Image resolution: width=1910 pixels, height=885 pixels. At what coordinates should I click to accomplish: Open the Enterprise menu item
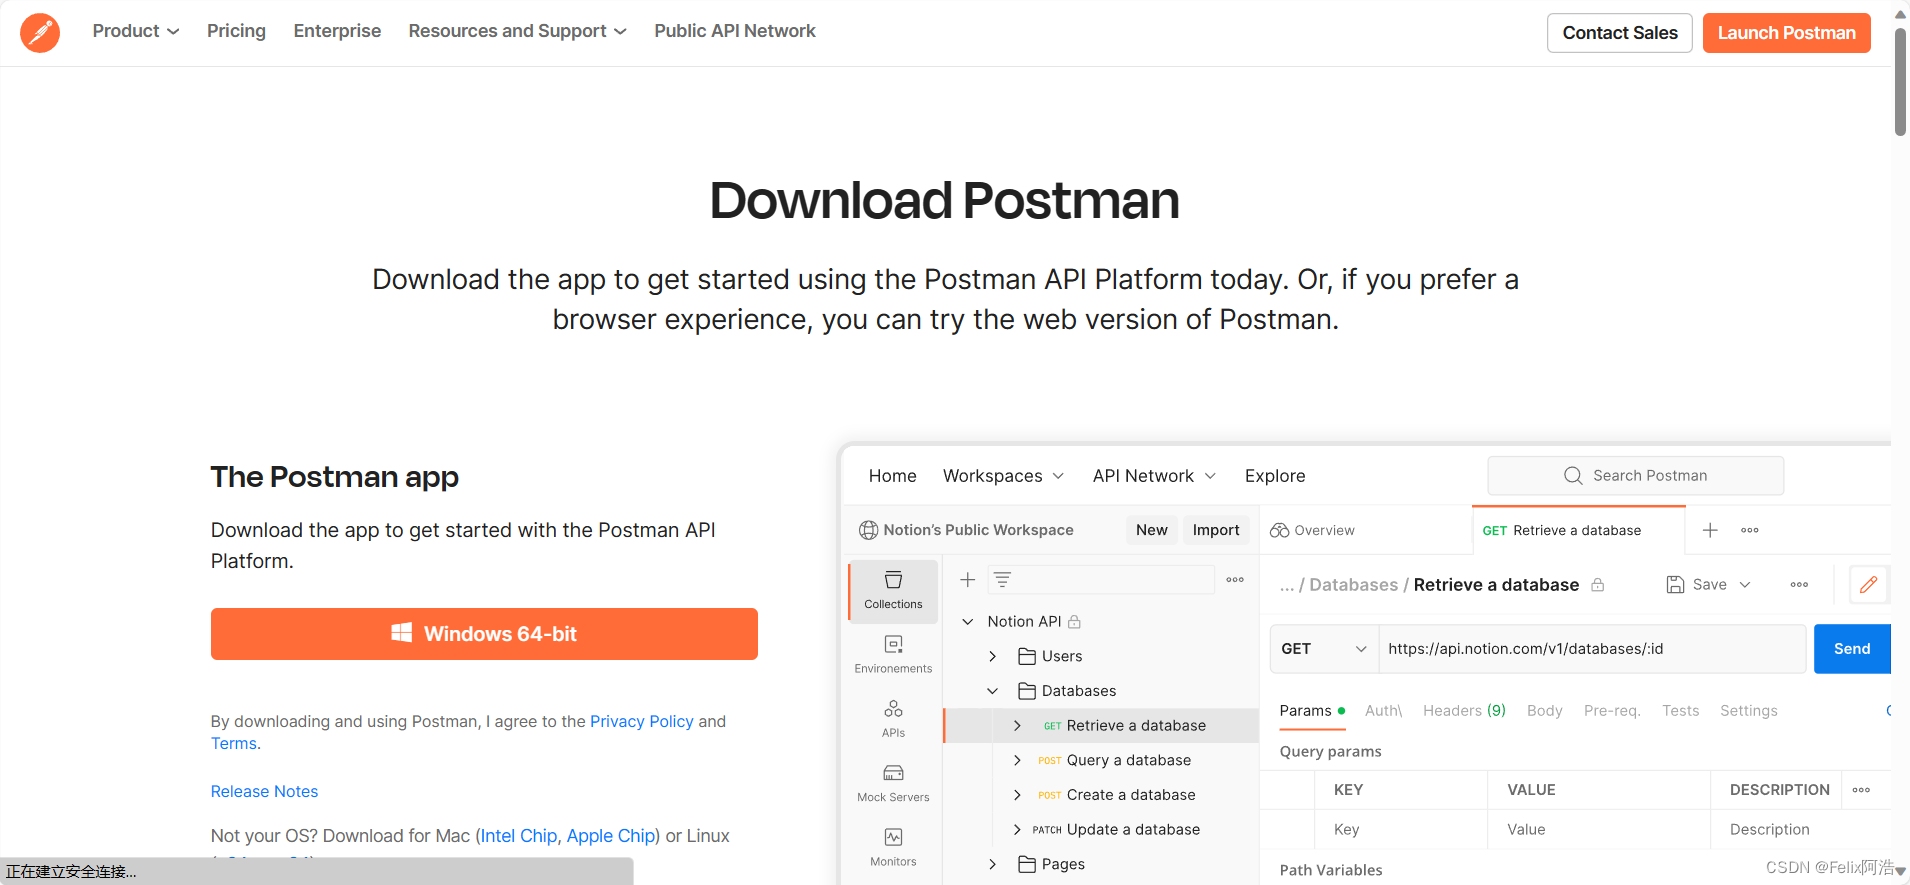pyautogui.click(x=337, y=31)
